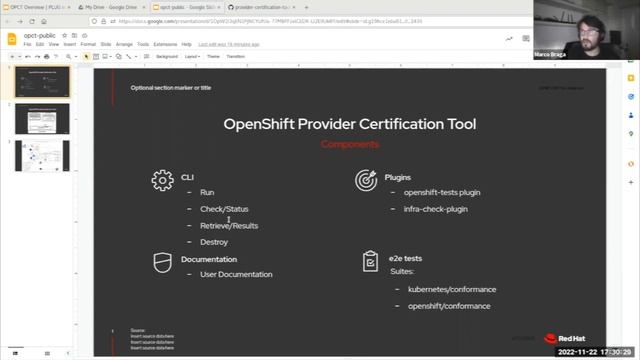Viewport: 640px width, 360px height.
Task: Go to browser home page
Action: [44, 21]
